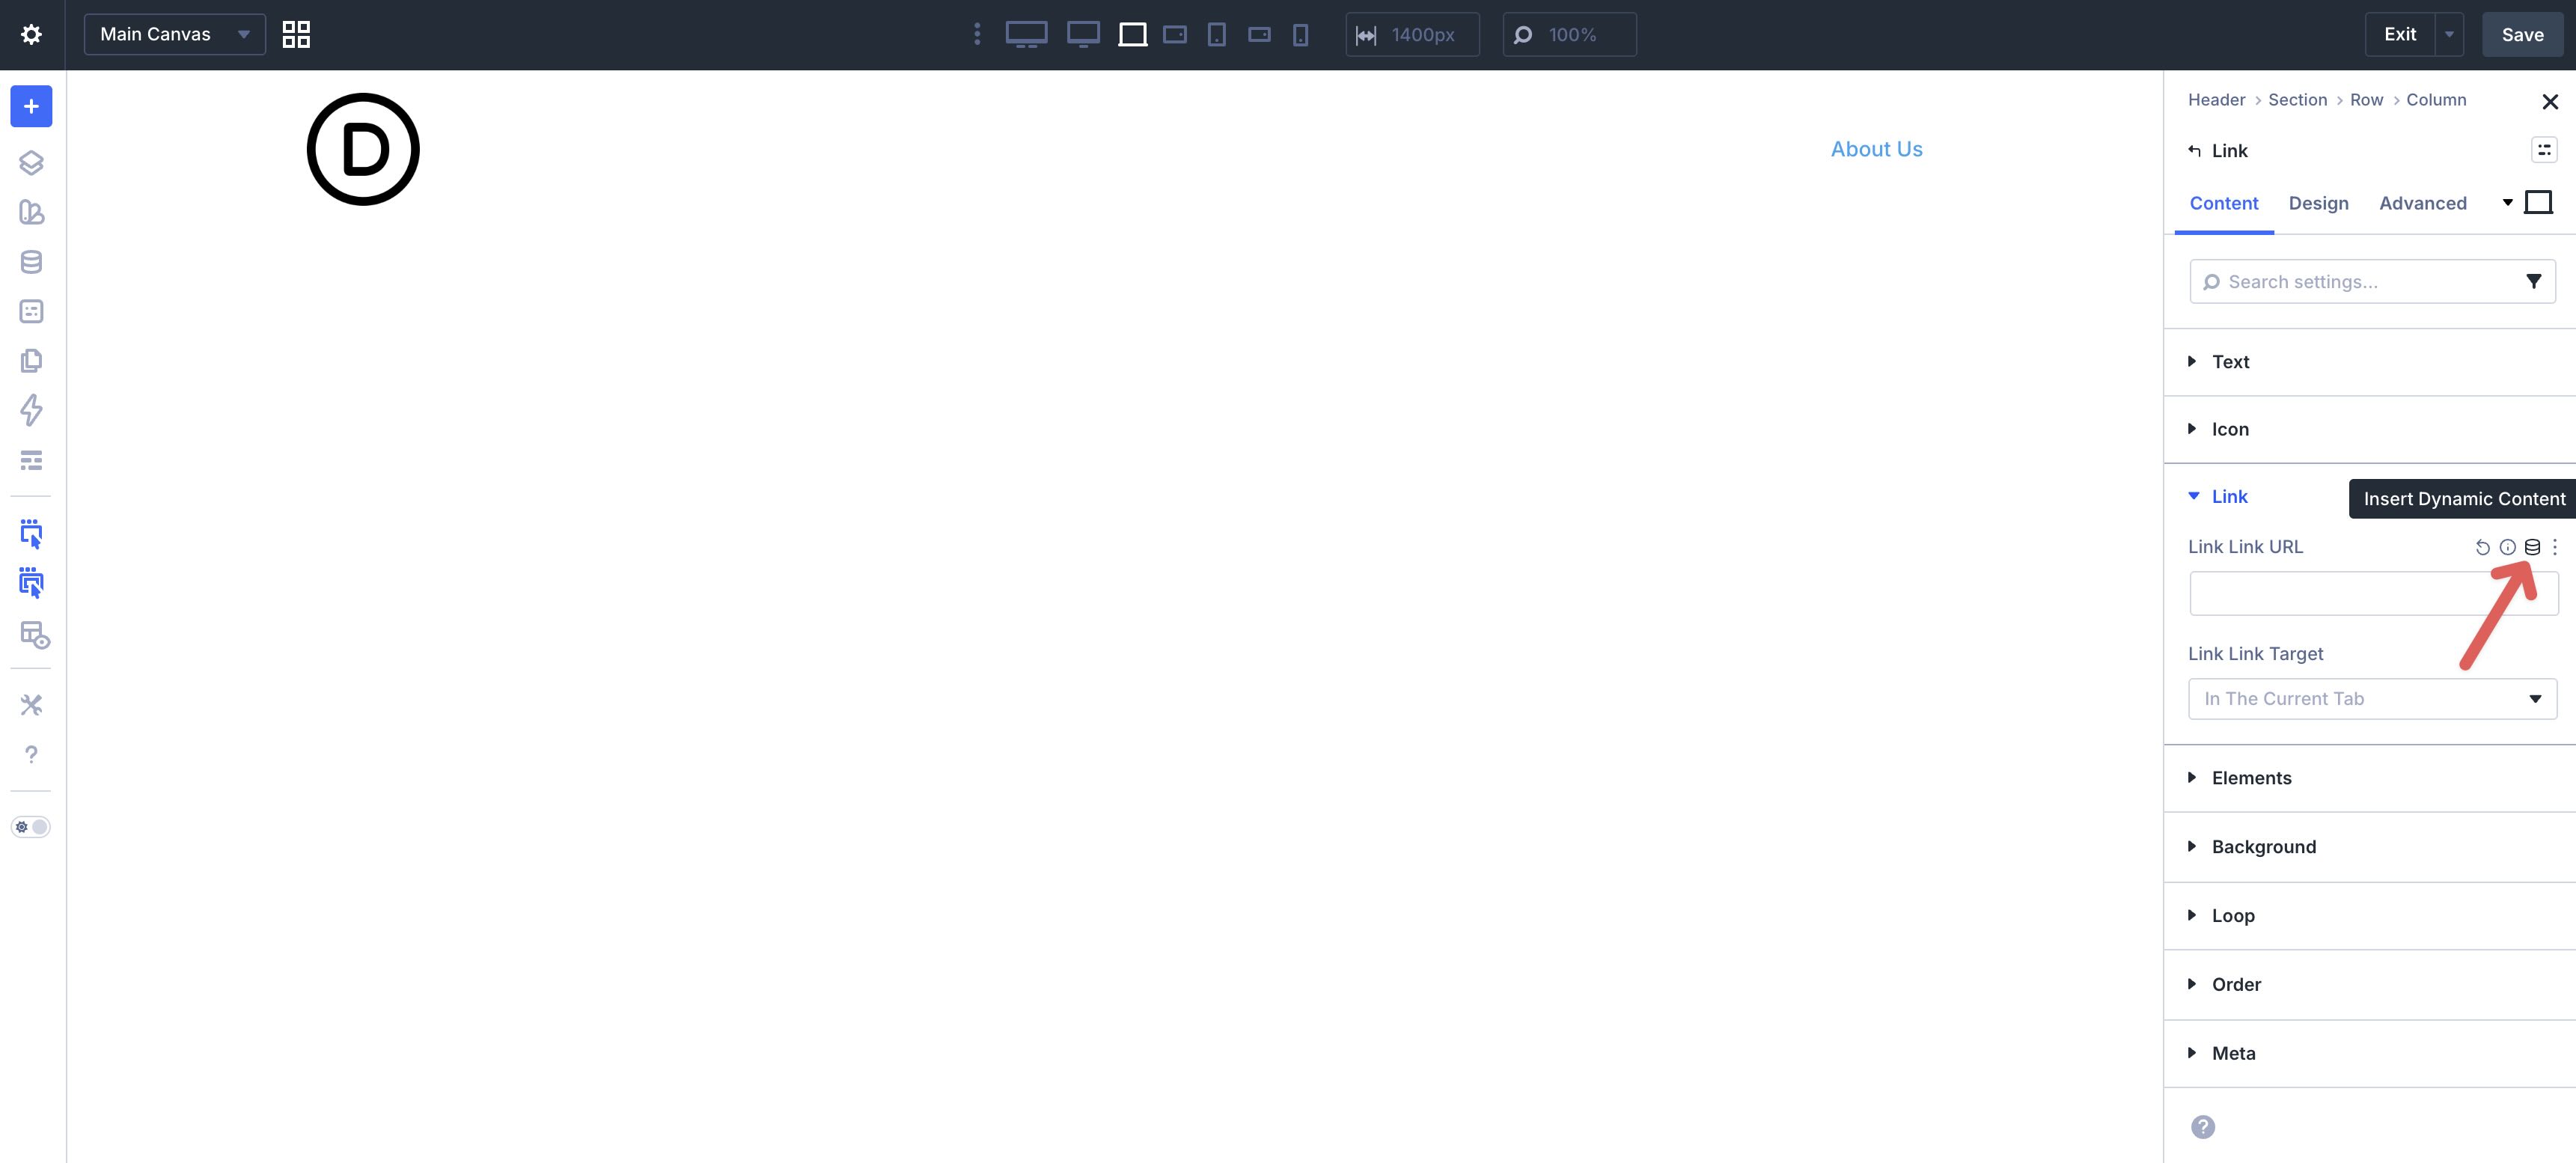Image resolution: width=2576 pixels, height=1163 pixels.
Task: Open the Add Element panel
Action: pos(31,106)
